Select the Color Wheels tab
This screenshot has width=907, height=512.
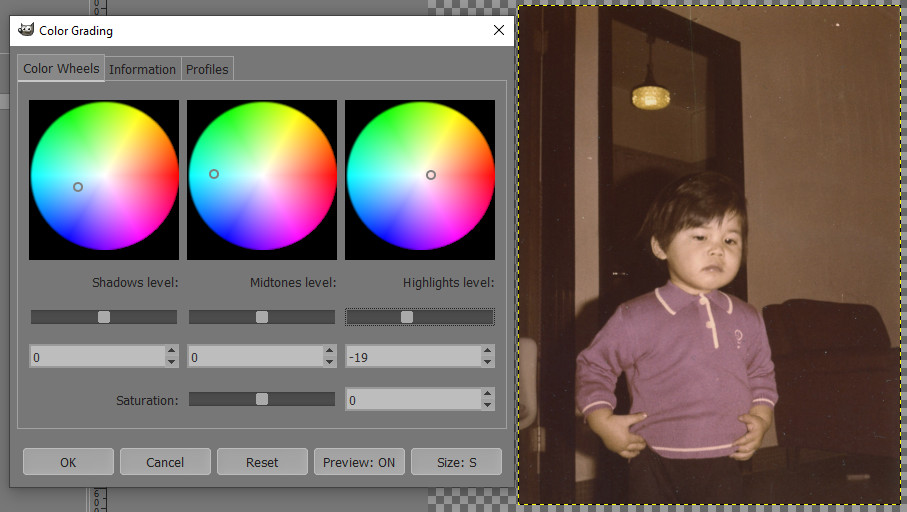click(x=61, y=68)
